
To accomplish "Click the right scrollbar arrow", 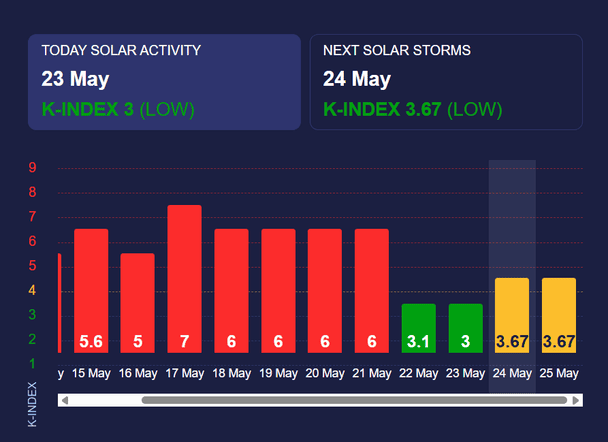I will coord(576,400).
